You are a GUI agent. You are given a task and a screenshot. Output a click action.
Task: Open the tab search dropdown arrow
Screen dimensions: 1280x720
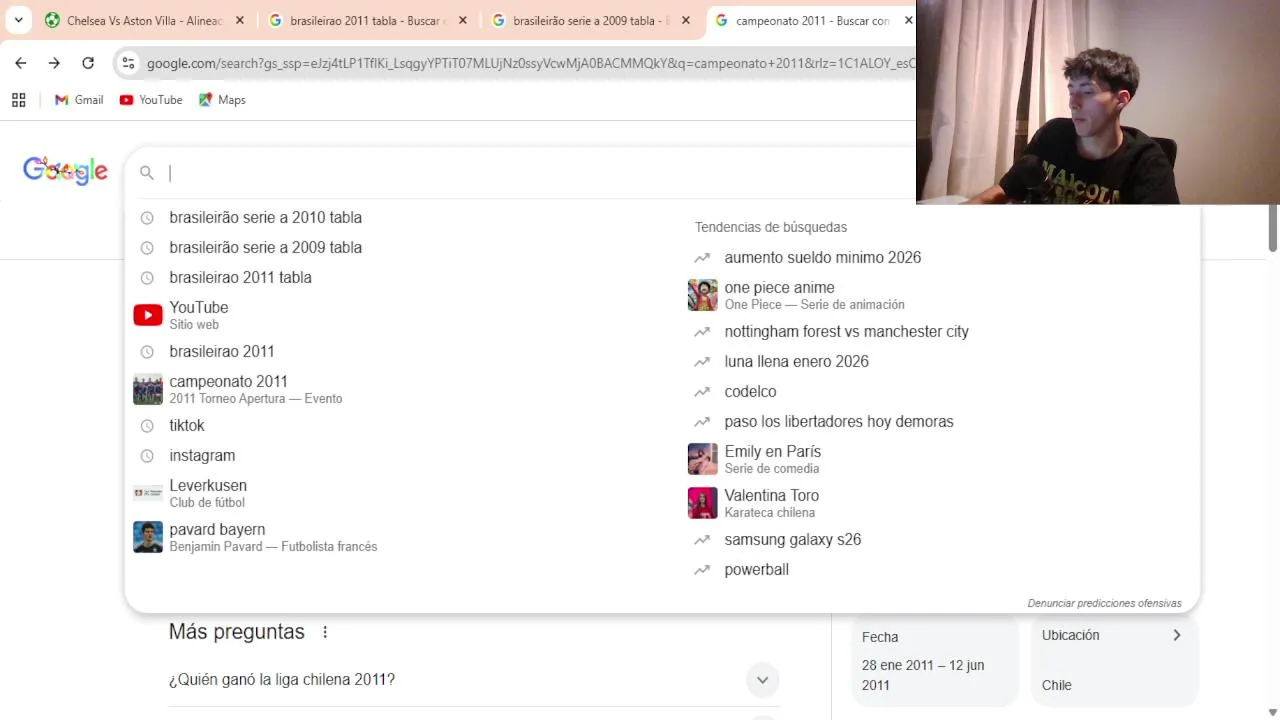pyautogui.click(x=18, y=20)
